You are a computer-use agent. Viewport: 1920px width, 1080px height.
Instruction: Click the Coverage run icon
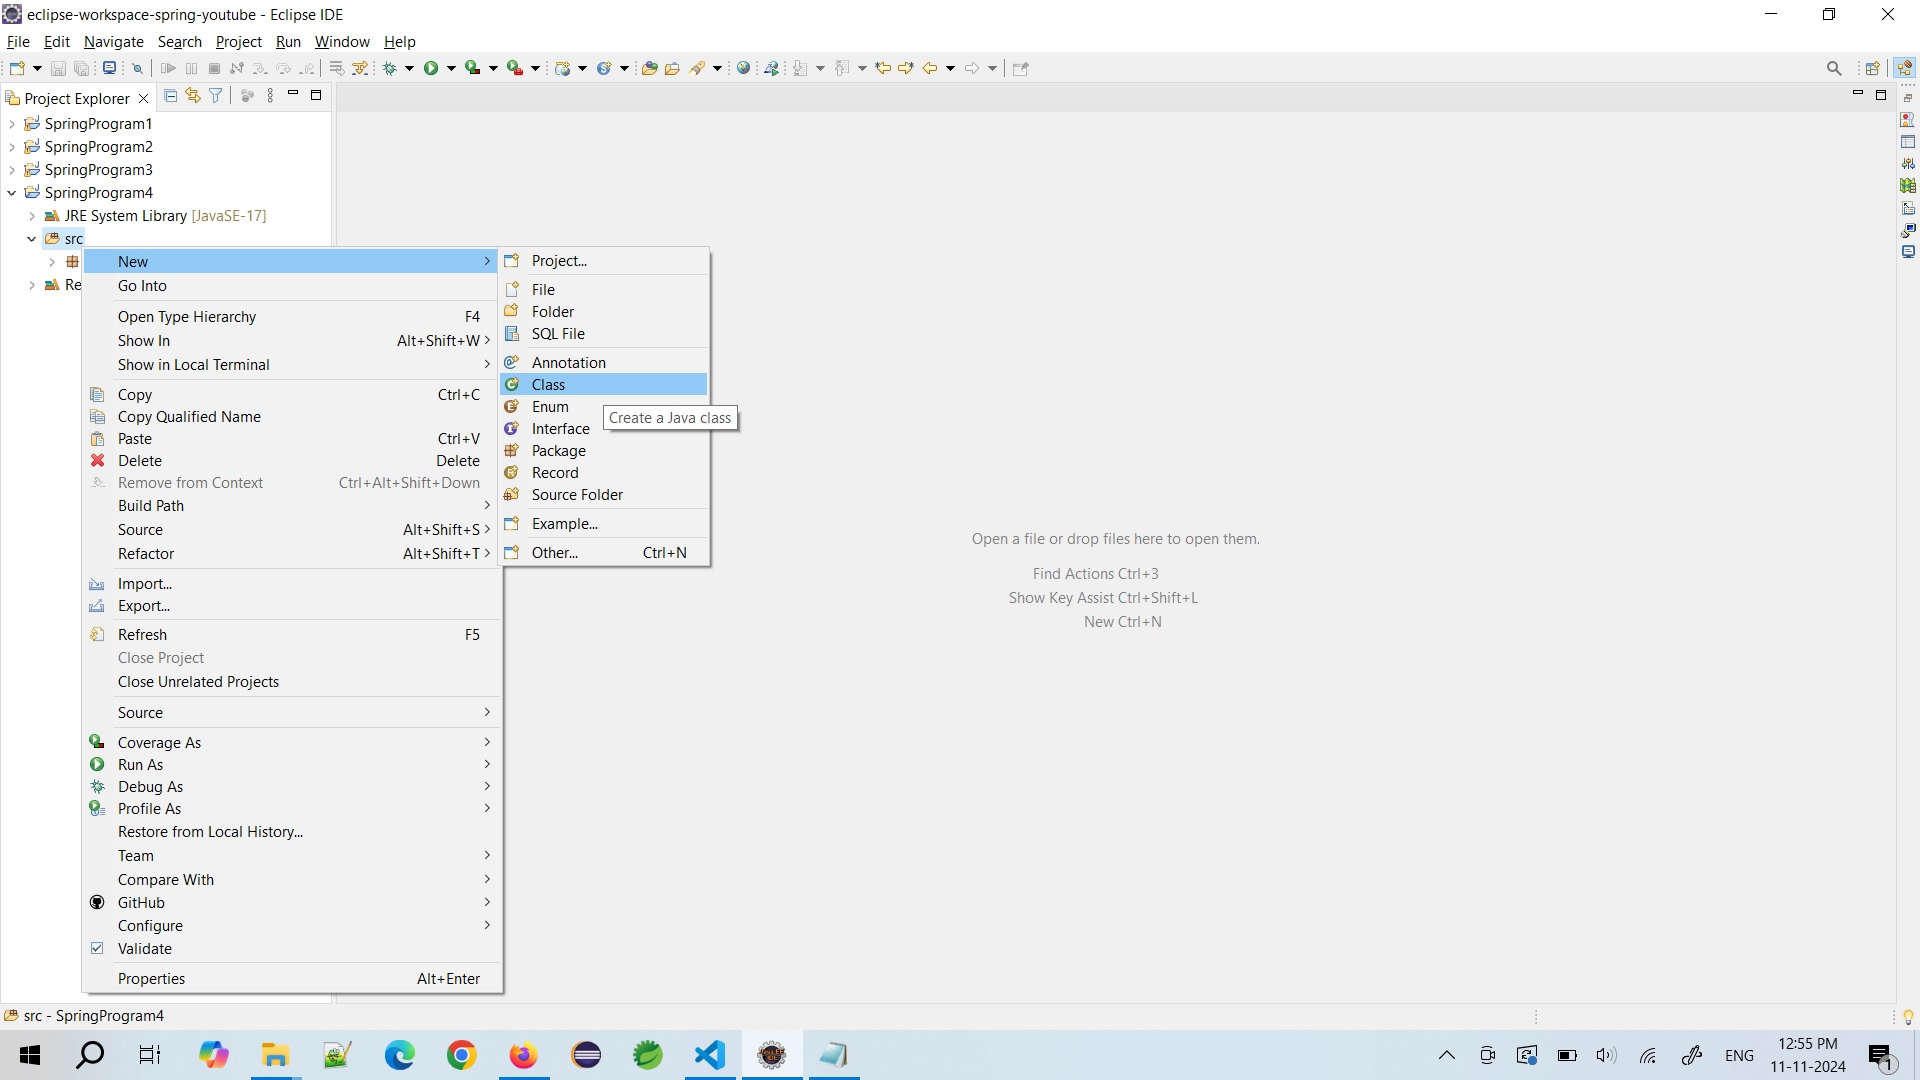473,68
